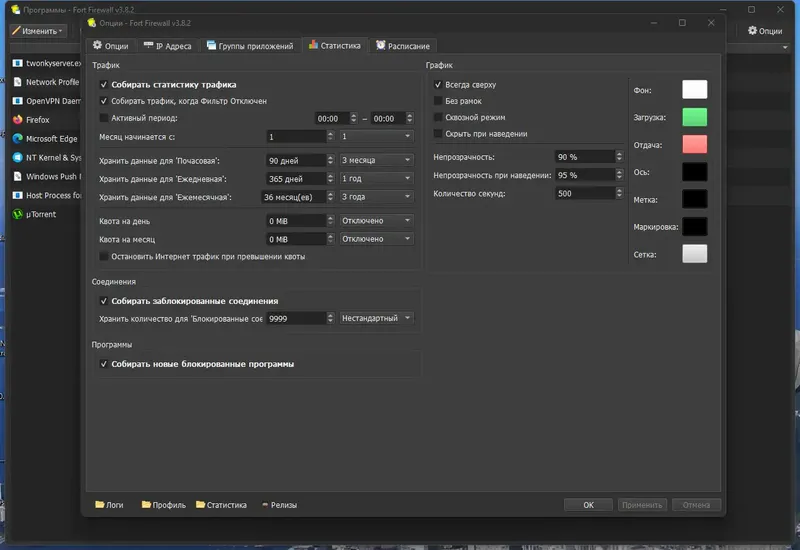Click the Отмена button
Viewport: 800px width, 550px height.
tap(697, 505)
